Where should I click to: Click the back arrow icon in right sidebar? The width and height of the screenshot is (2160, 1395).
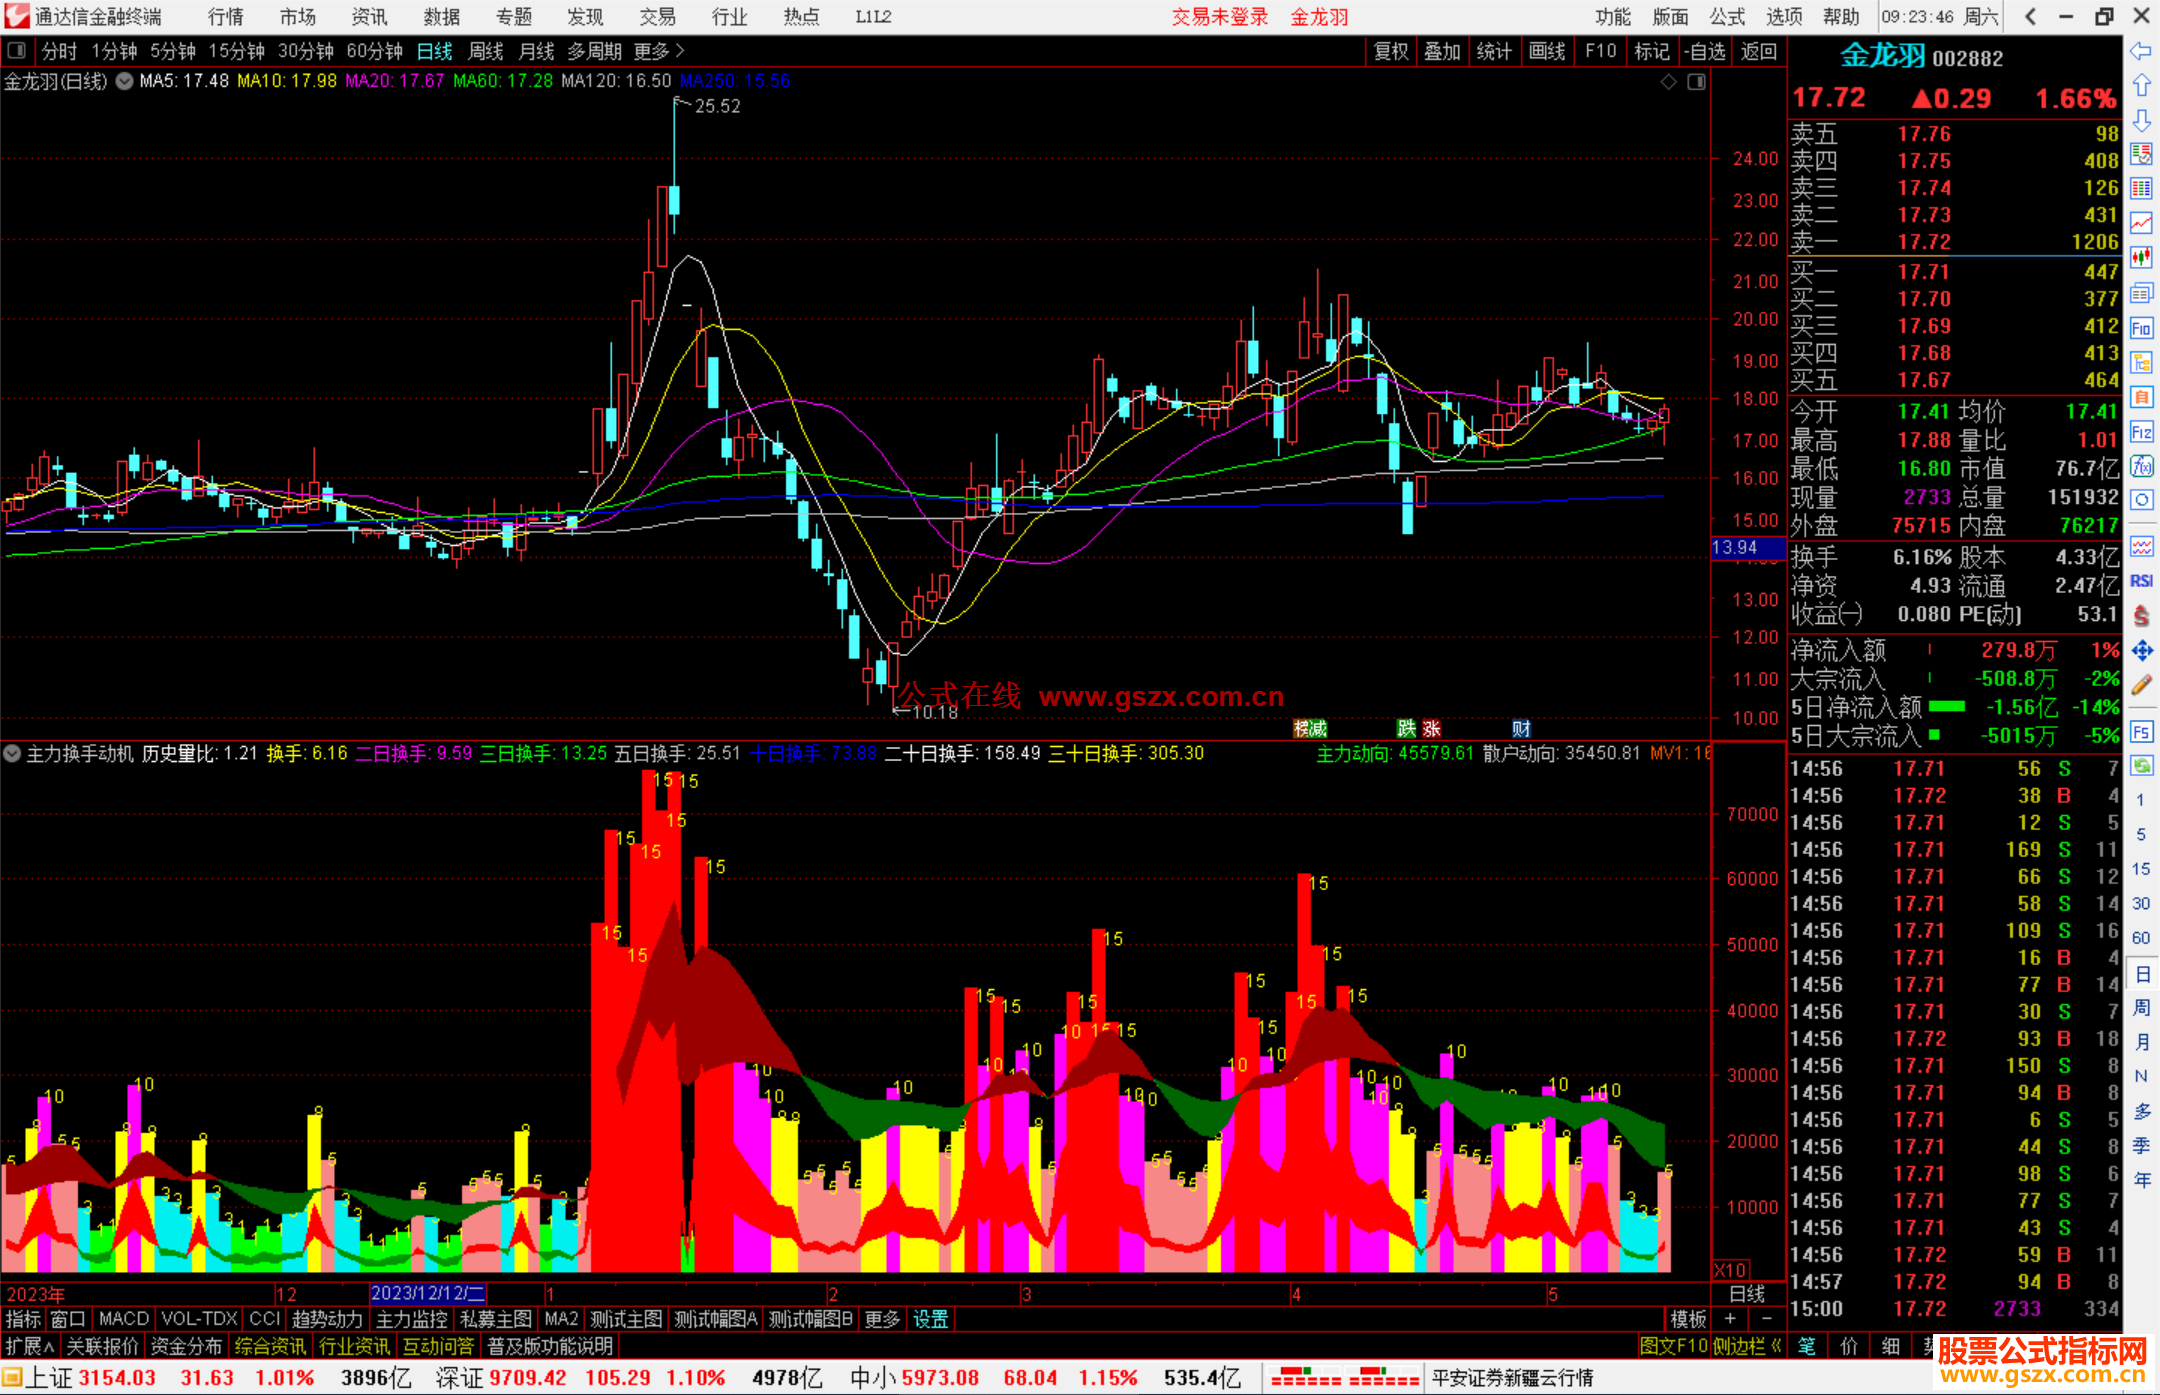tap(2141, 51)
